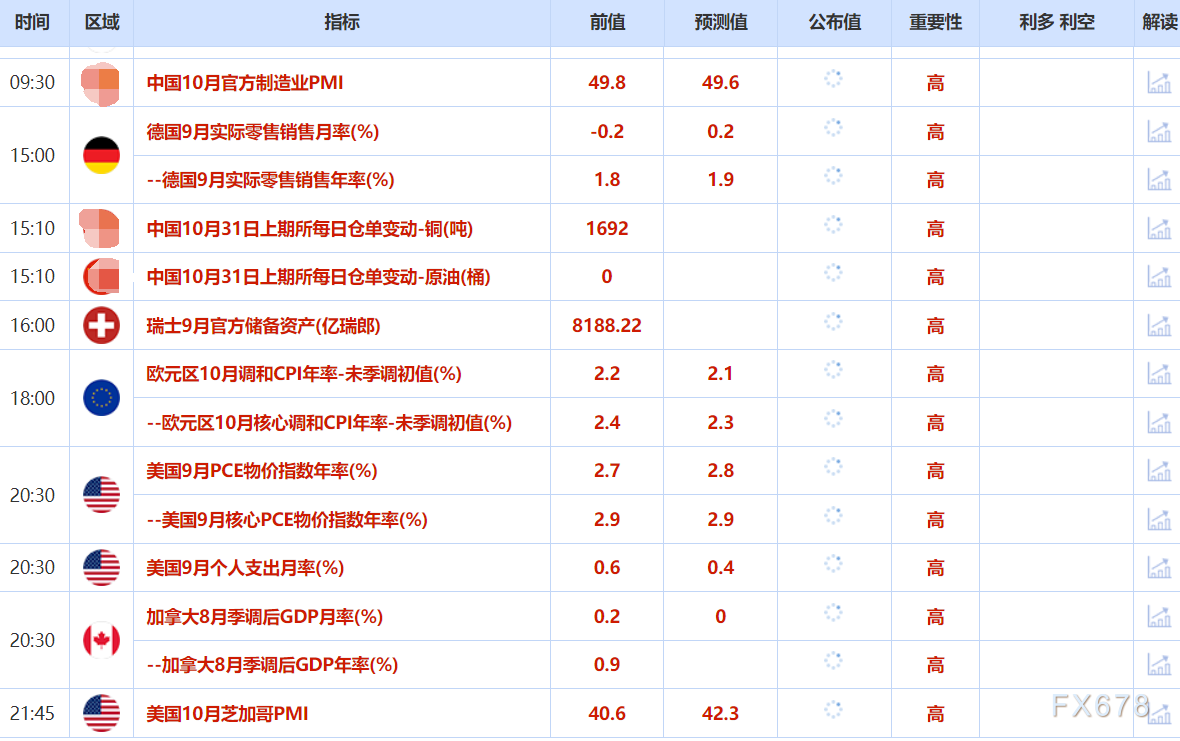Image resolution: width=1180 pixels, height=741 pixels.
Task: Click the US flag beside 美国9月PCE data
Action: (x=100, y=494)
